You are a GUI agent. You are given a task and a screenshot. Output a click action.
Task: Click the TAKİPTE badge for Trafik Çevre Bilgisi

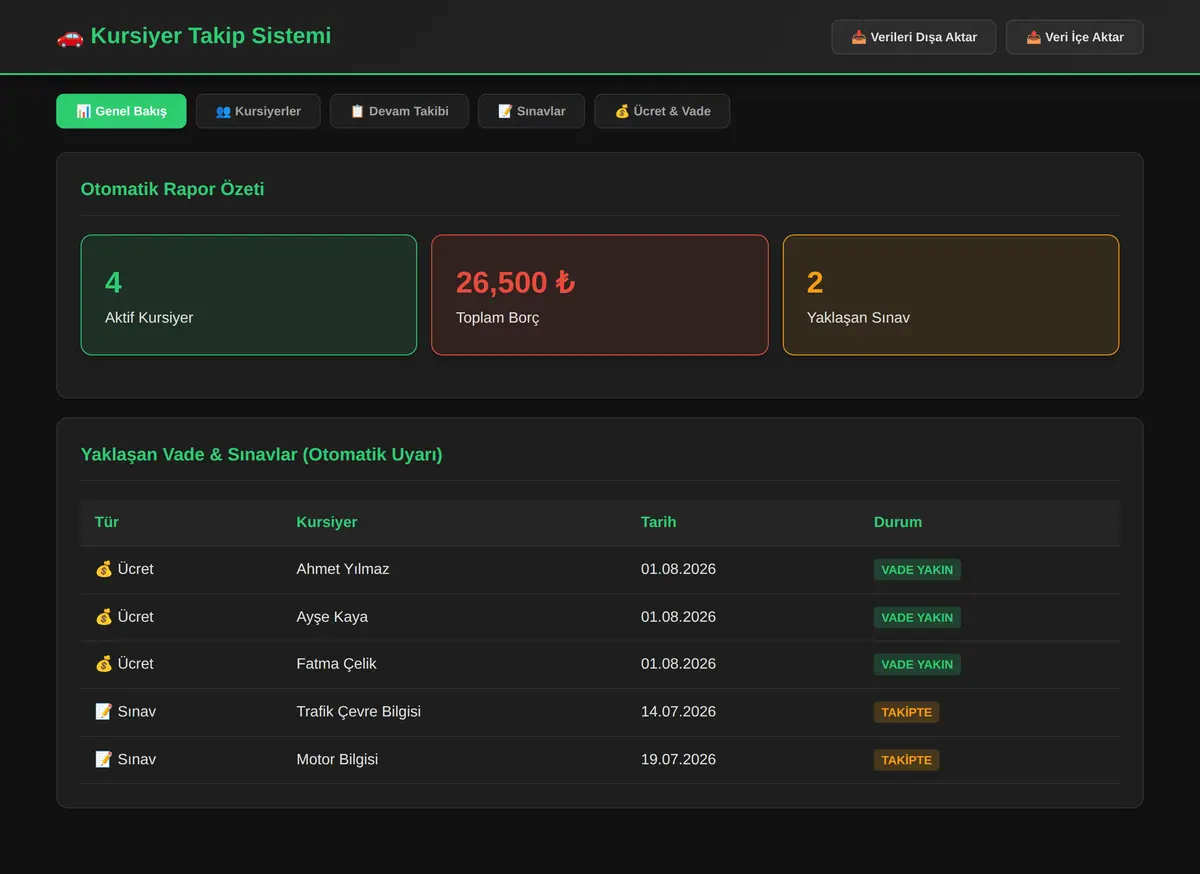tap(906, 713)
